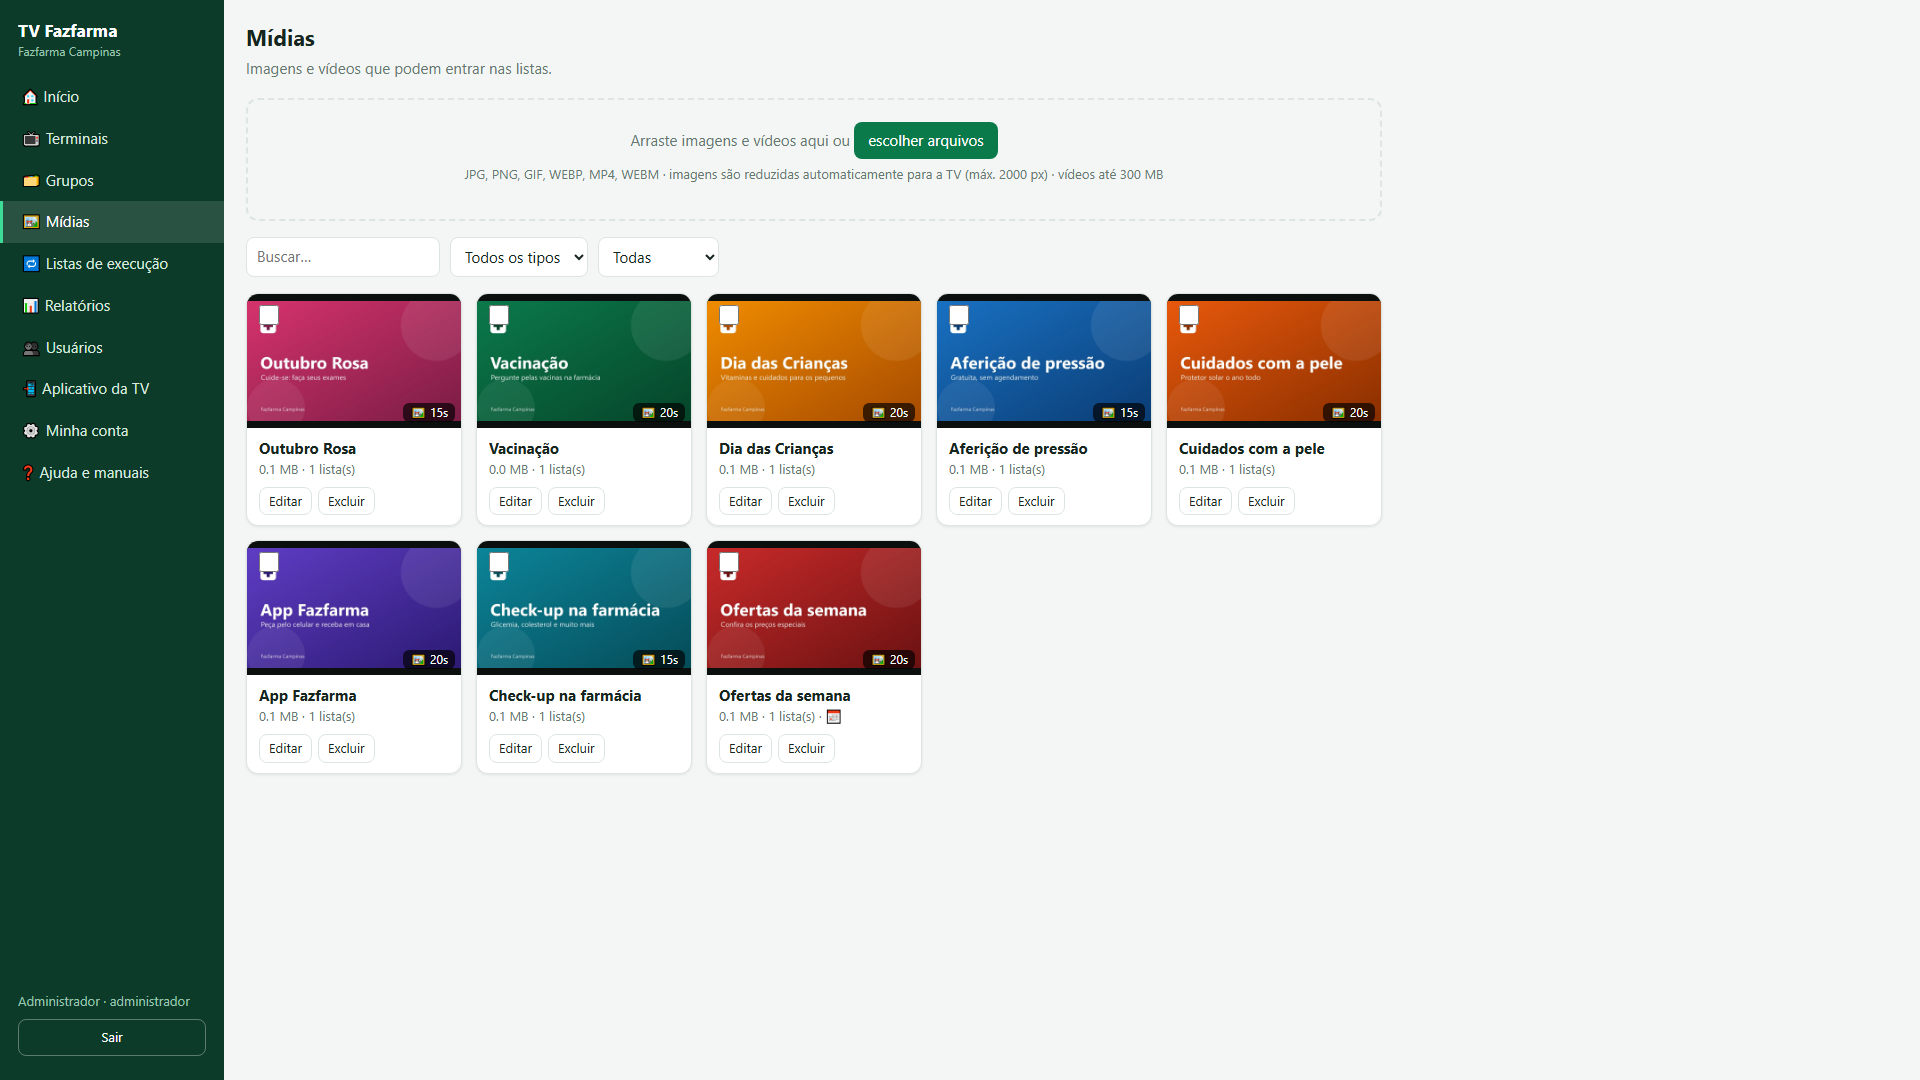Open Grupos via its folder icon
1920x1080 pixels.
[x=31, y=181]
